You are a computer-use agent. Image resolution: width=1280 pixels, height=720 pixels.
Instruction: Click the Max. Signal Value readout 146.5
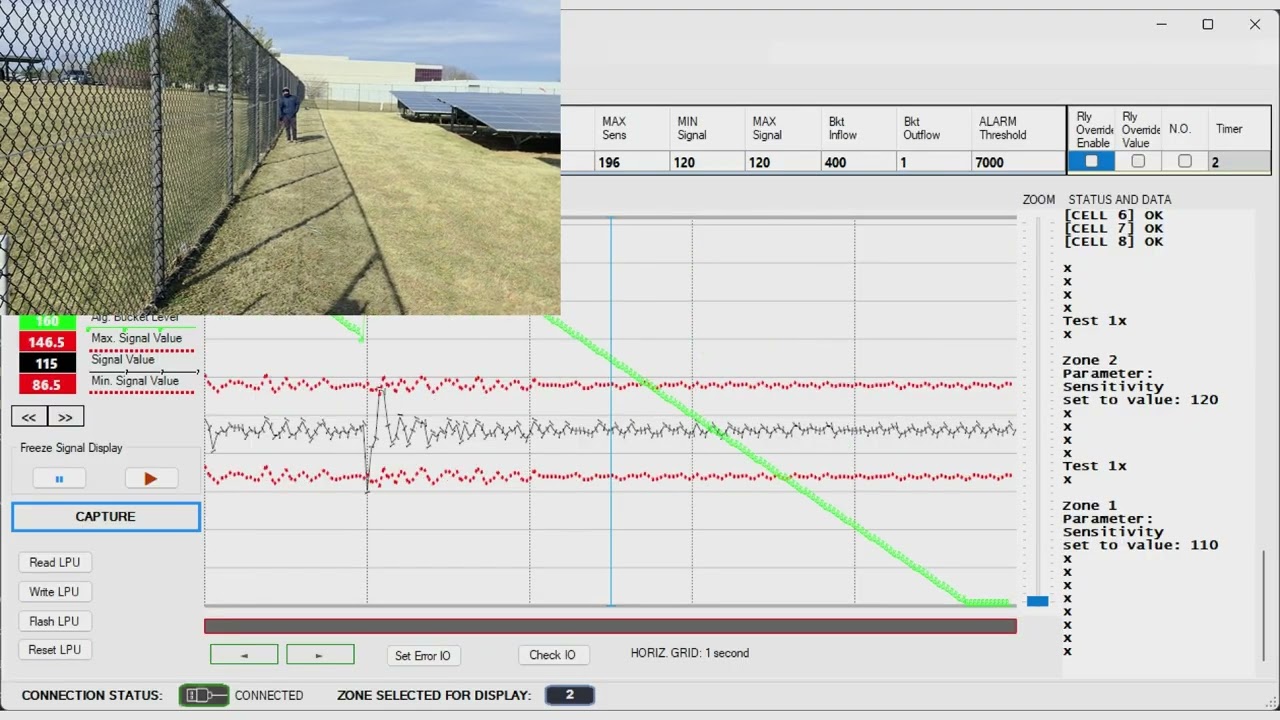[46, 342]
